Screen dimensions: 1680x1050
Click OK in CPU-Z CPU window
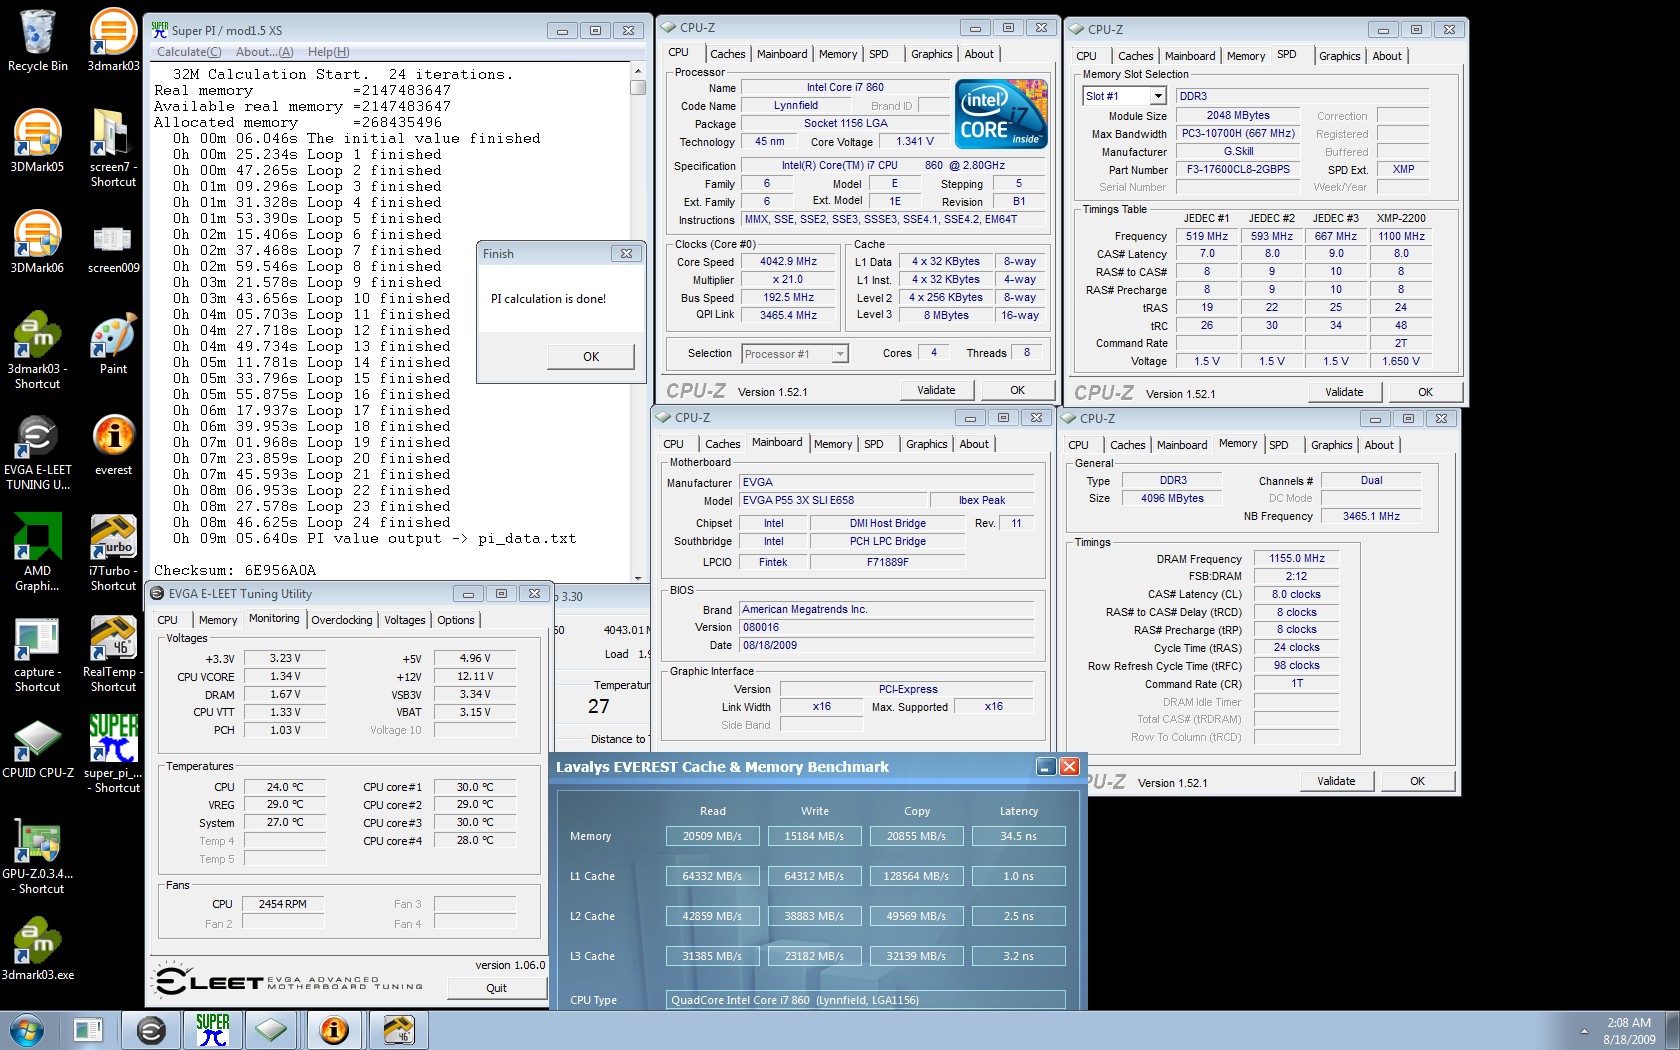(x=1017, y=390)
